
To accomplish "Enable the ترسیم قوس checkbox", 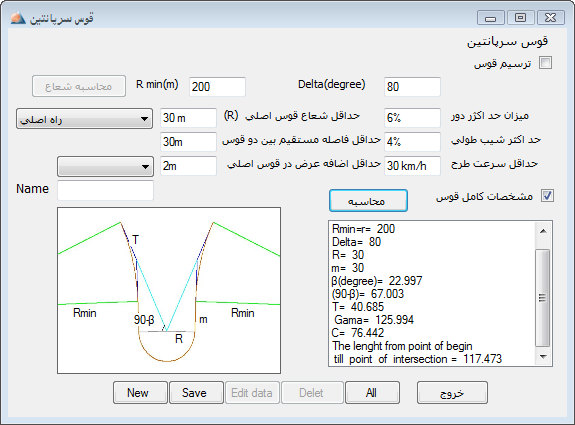I will pos(545,63).
